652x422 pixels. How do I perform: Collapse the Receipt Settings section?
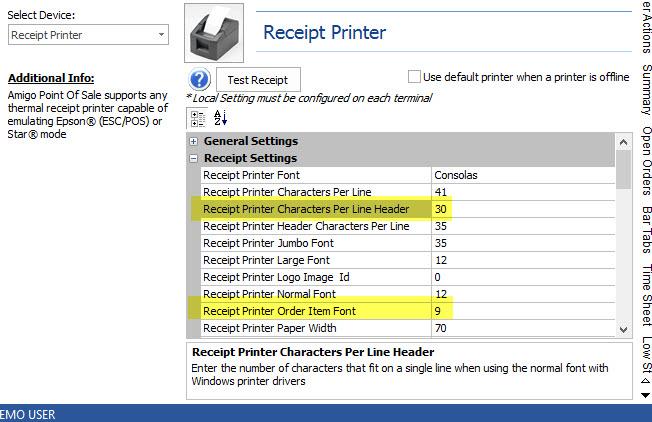pos(194,158)
